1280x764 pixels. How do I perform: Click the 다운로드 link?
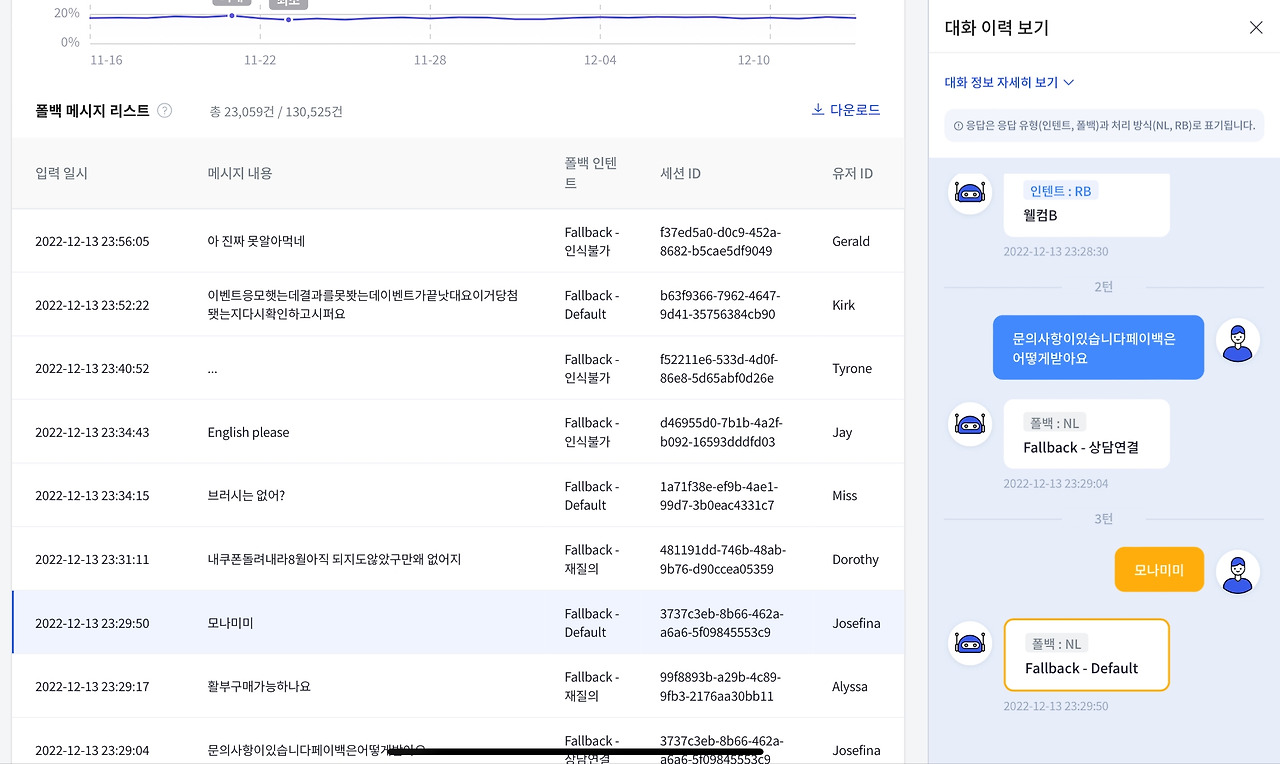[846, 110]
